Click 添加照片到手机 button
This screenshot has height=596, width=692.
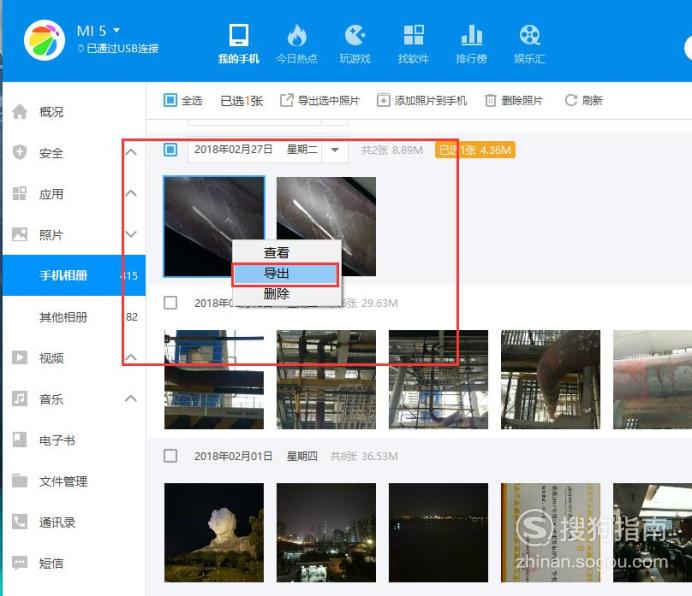[x=421, y=101]
